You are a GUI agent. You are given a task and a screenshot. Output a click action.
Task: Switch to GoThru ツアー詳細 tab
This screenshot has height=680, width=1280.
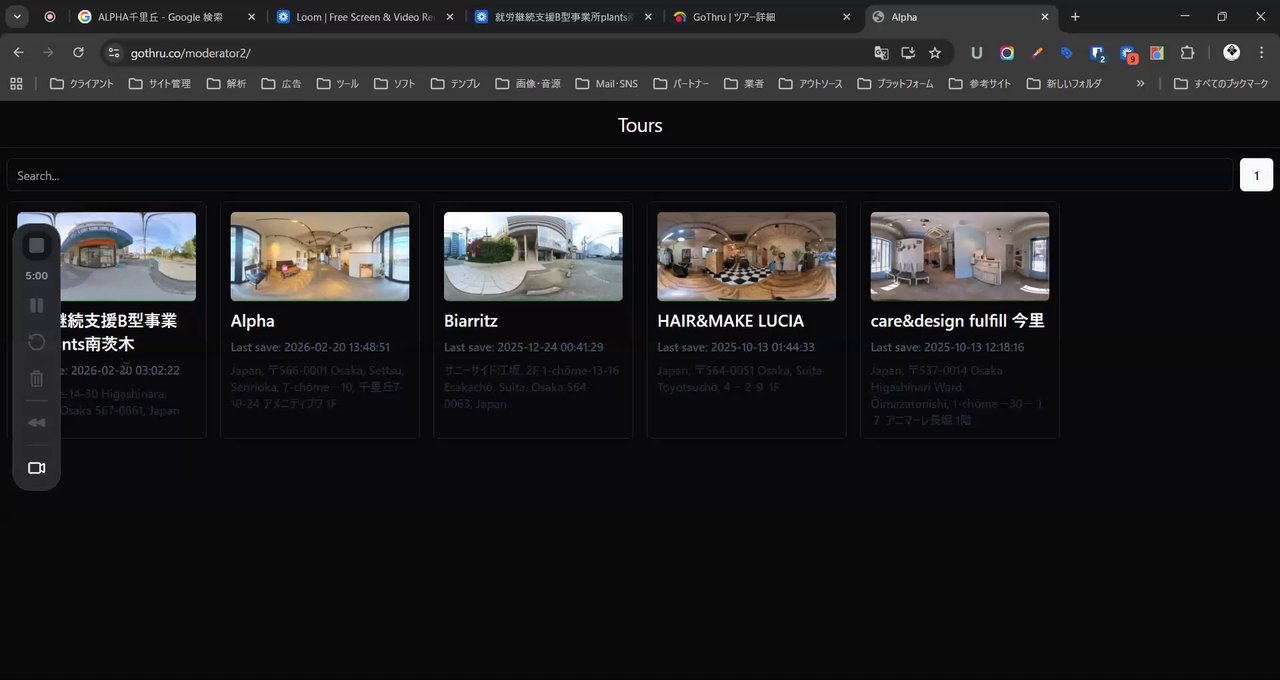click(x=763, y=17)
